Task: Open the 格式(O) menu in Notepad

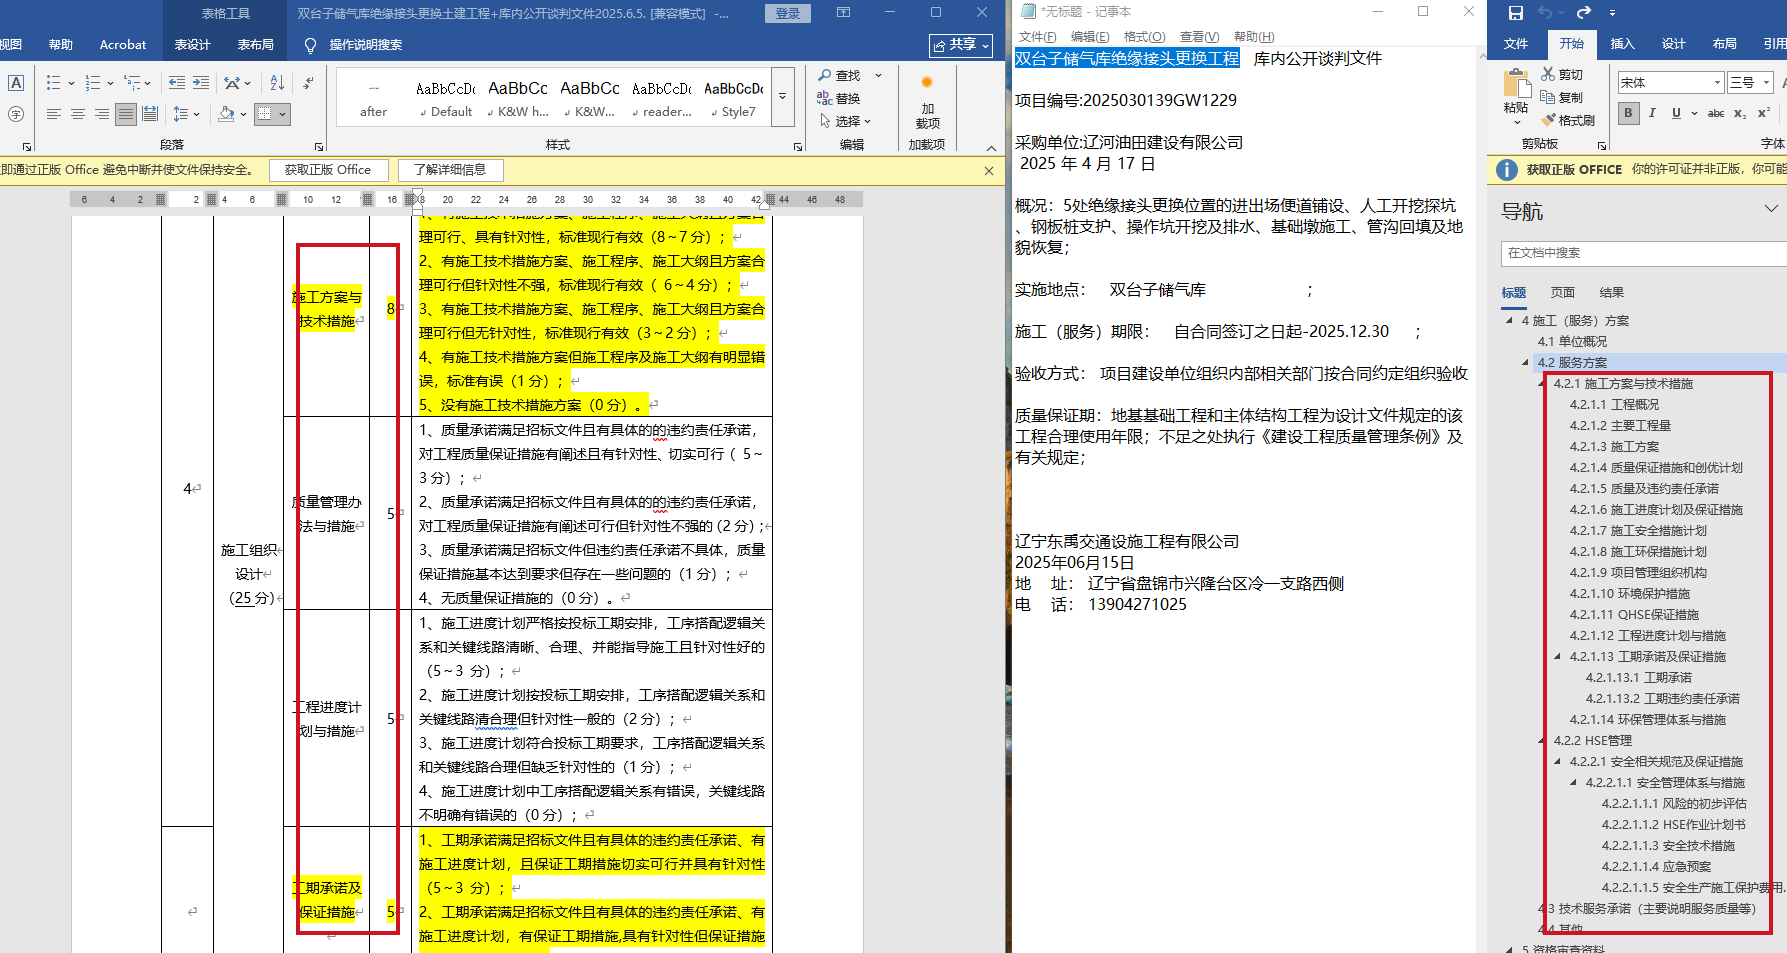Action: 1144,37
